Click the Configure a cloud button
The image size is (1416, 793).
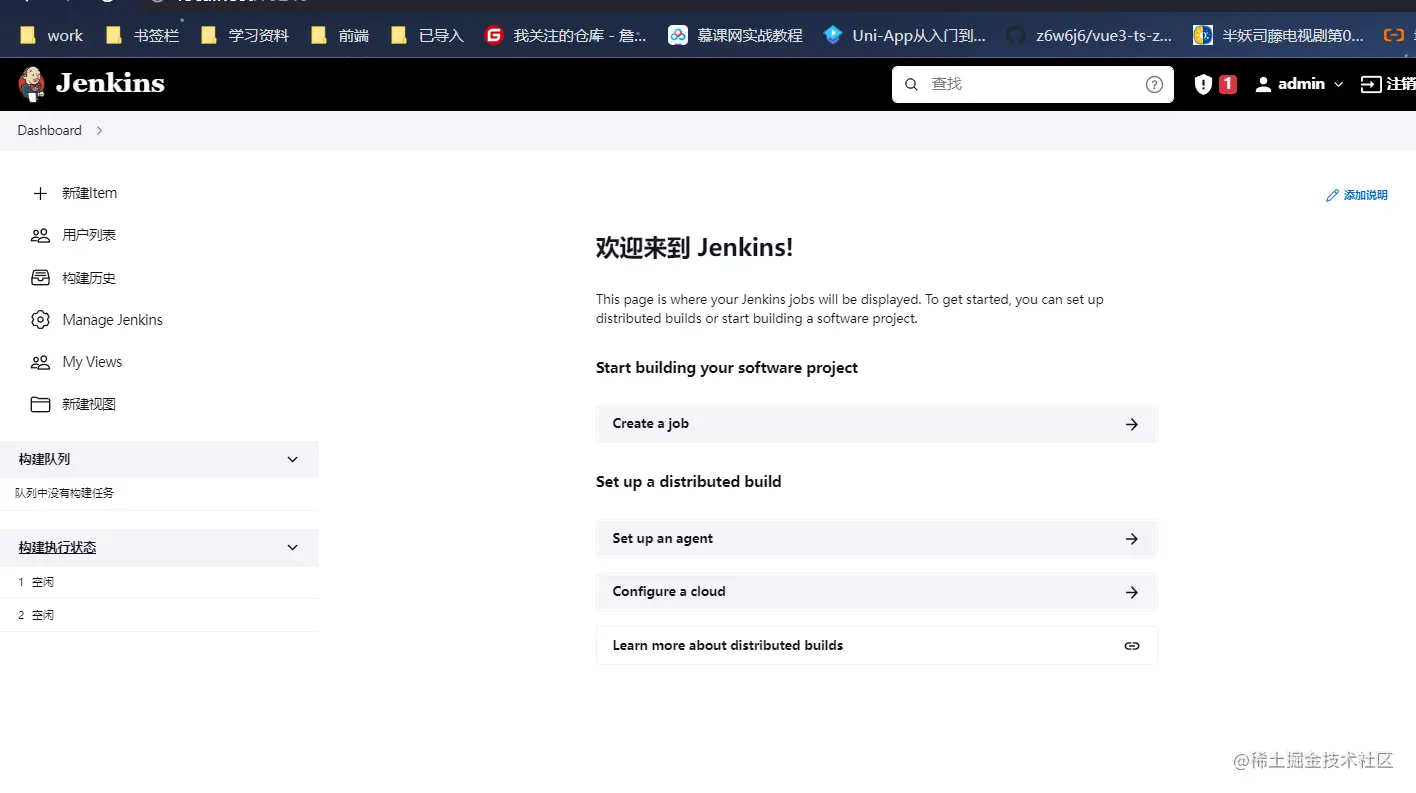pos(876,592)
